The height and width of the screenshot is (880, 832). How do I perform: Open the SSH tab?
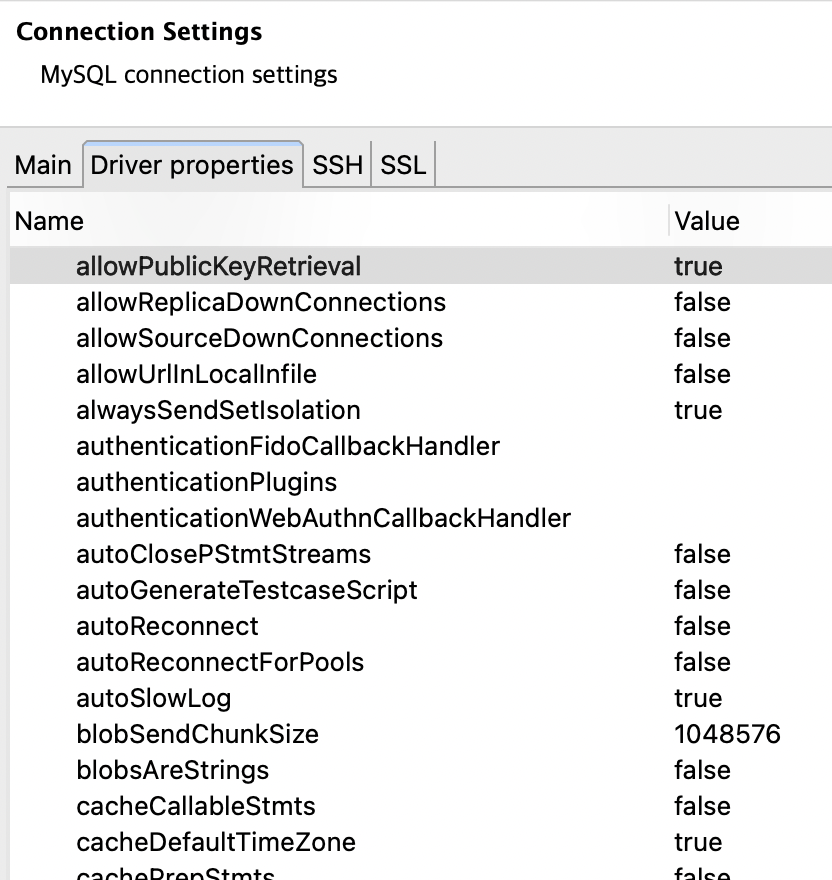pos(337,165)
